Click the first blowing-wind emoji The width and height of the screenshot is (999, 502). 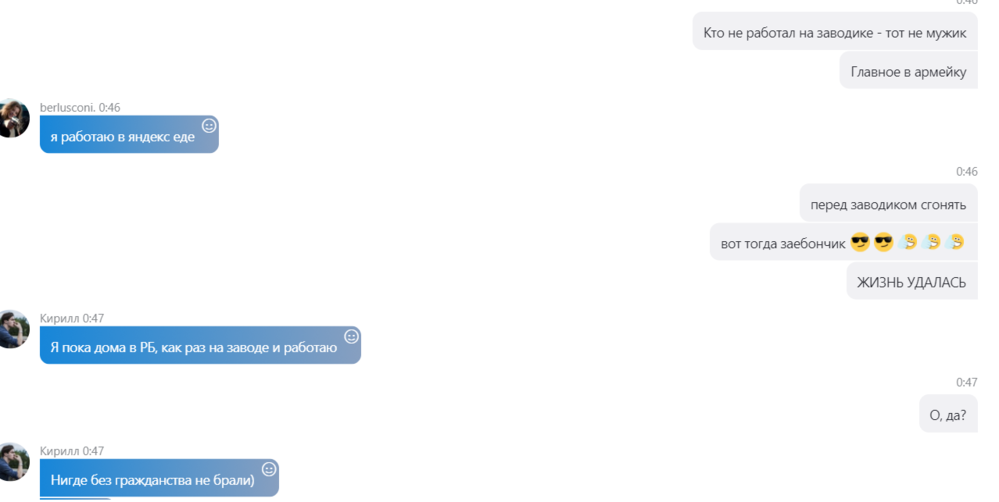click(x=908, y=242)
